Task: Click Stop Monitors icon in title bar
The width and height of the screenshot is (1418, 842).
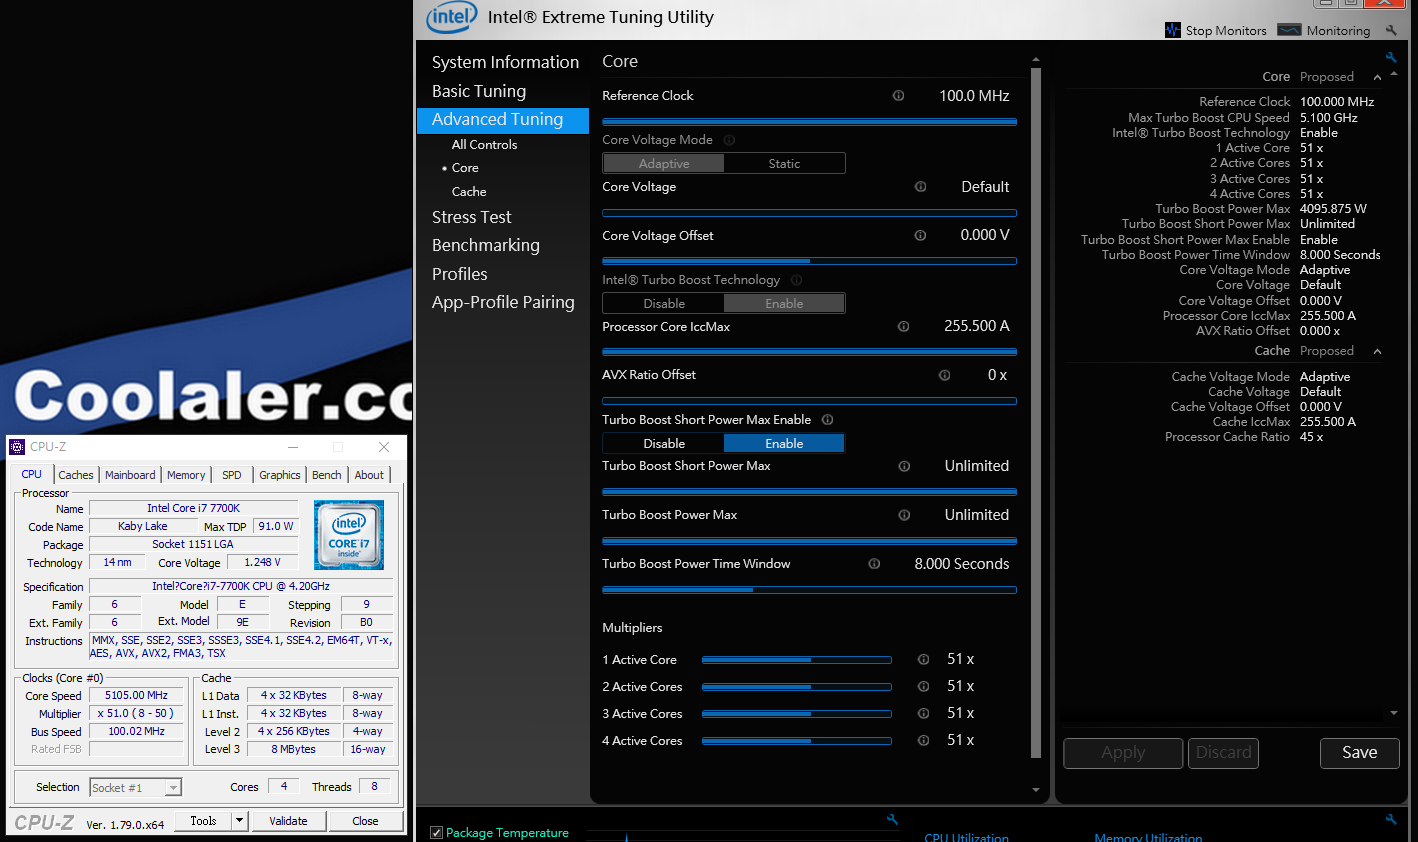Action: tap(1173, 30)
